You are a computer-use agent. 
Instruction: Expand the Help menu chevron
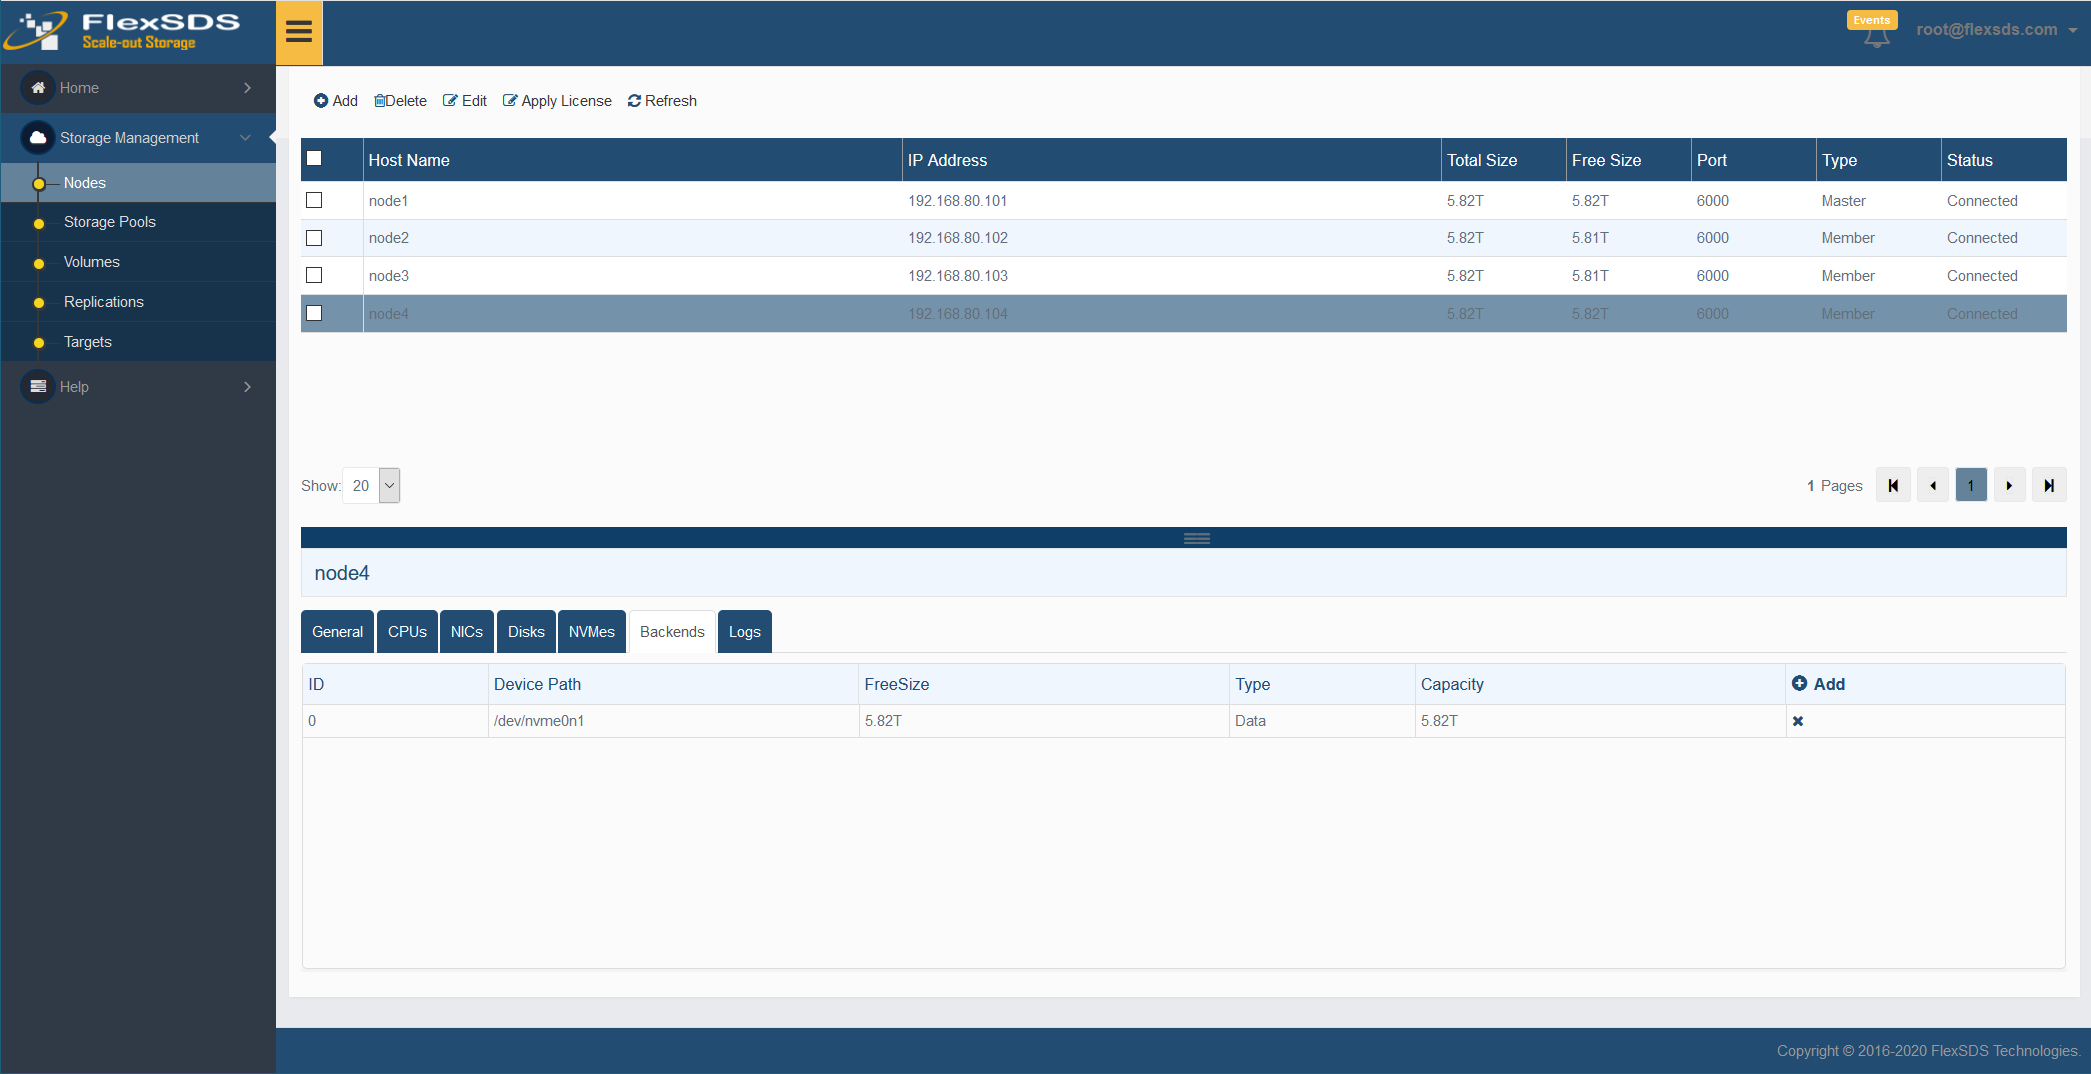click(247, 387)
